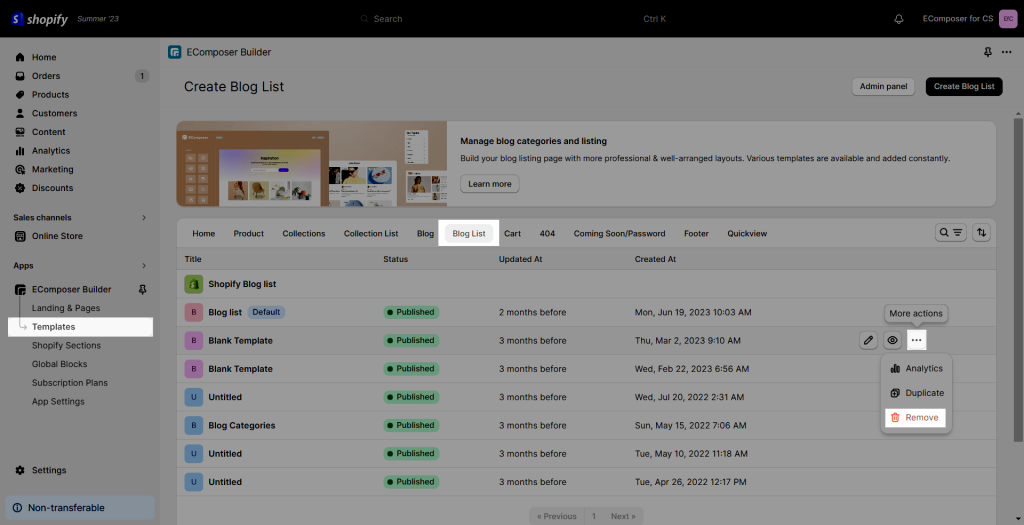Click the Blog Categories row B icon

coord(193,425)
